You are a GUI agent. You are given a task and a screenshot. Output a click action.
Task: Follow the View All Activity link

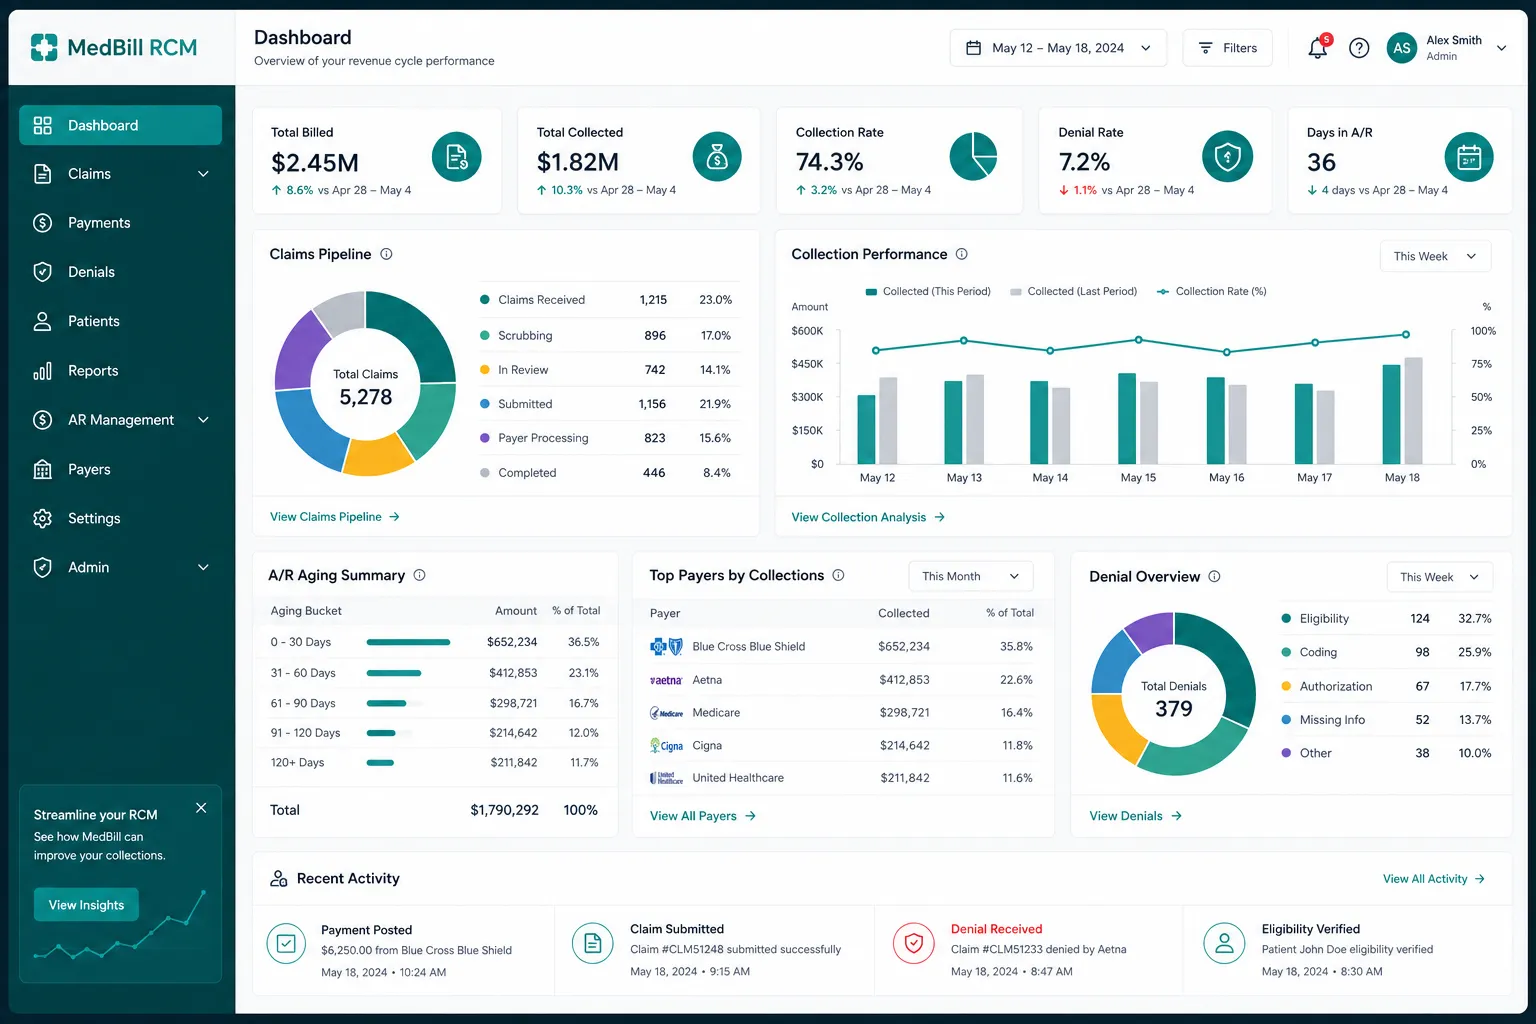point(1434,879)
